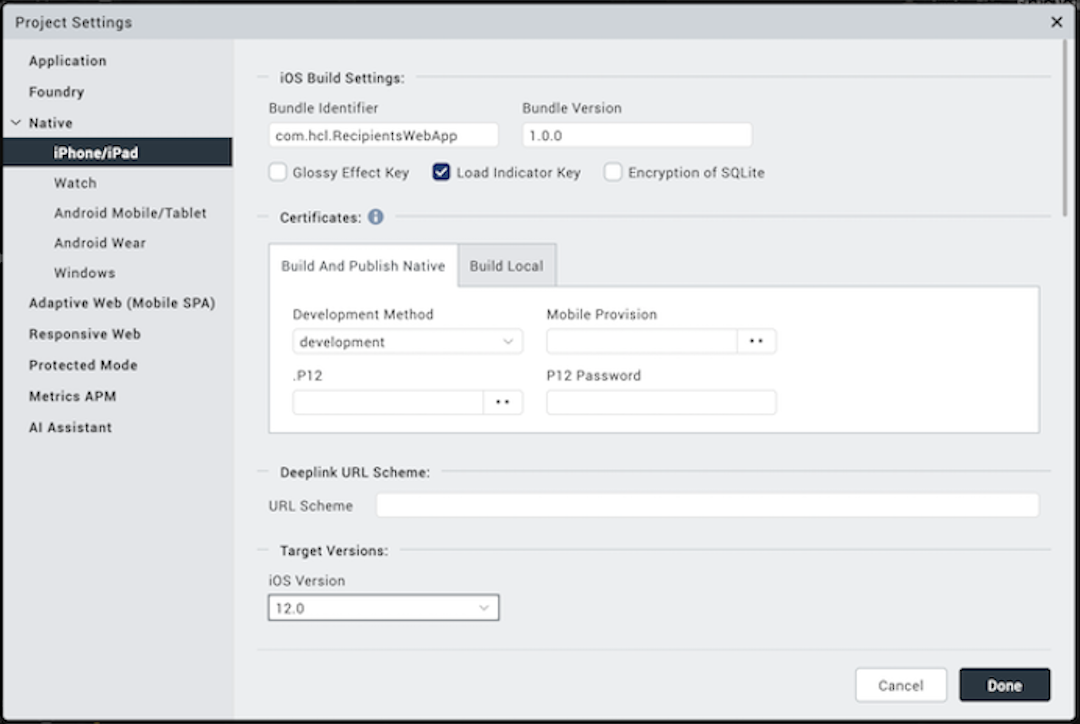The image size is (1080, 724).
Task: Click the P12 Password field
Action: point(661,403)
